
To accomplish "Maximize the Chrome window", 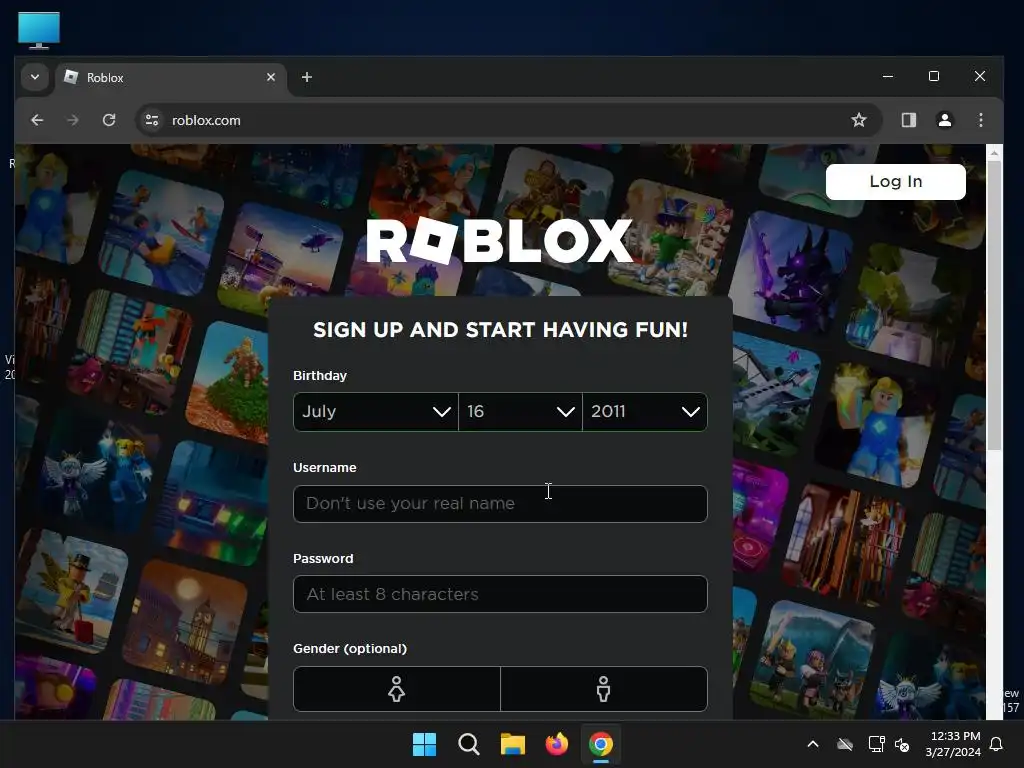I will (x=934, y=76).
